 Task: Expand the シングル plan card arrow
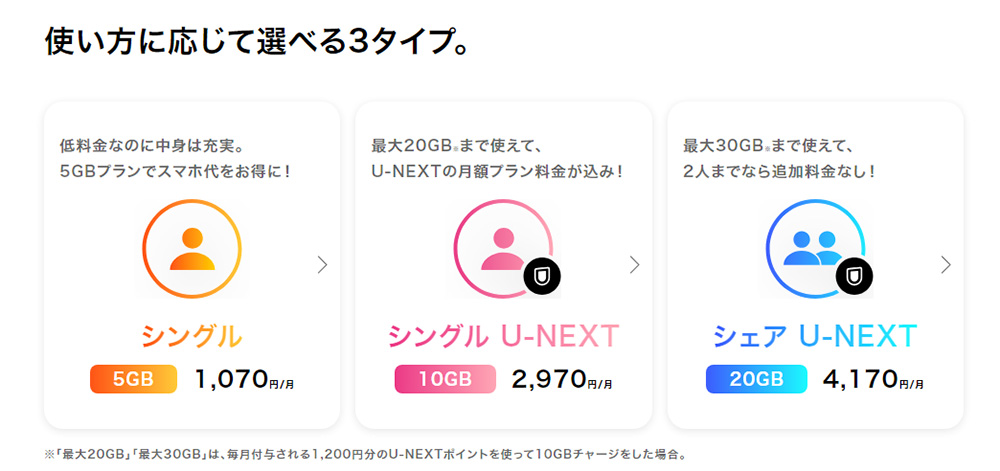pos(322,265)
